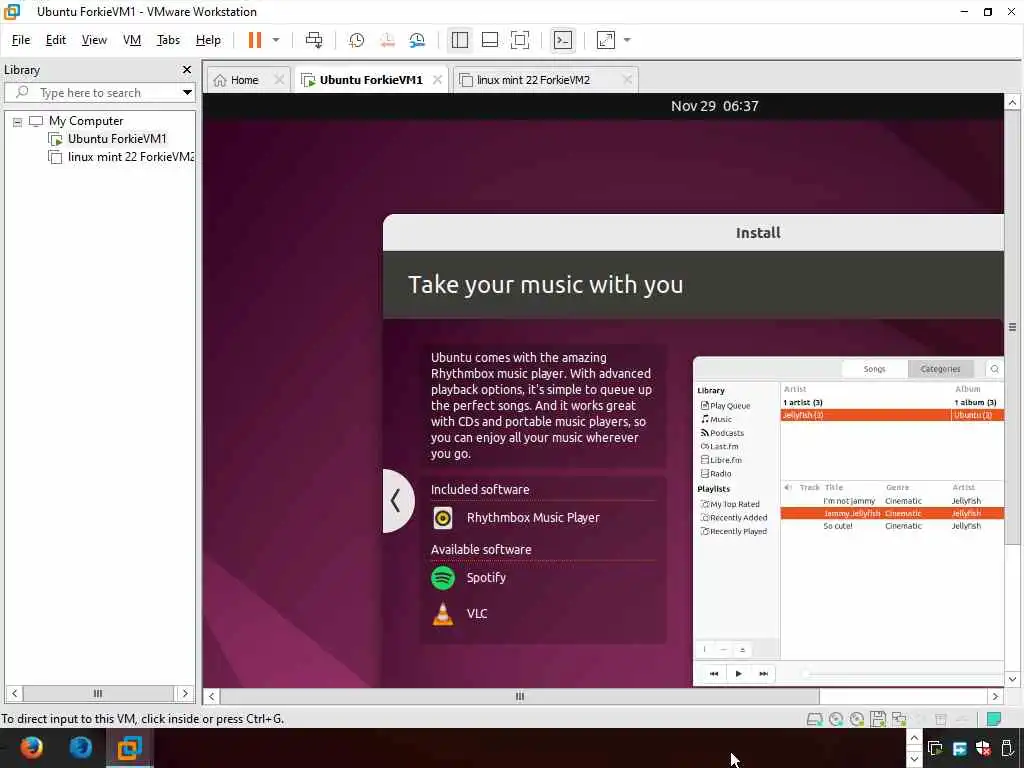
Task: Collapse the My Computer tree node
Action: point(18,121)
